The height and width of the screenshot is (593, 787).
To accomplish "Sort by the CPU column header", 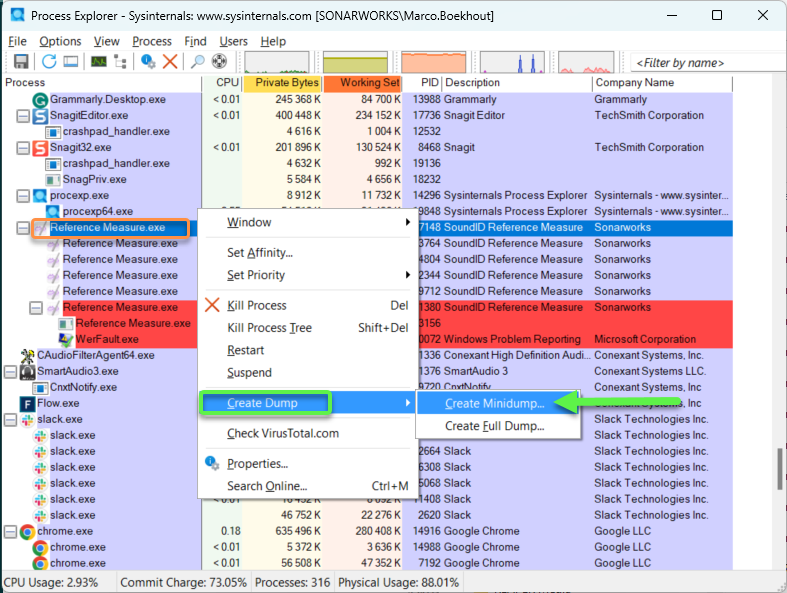I will tap(222, 83).
